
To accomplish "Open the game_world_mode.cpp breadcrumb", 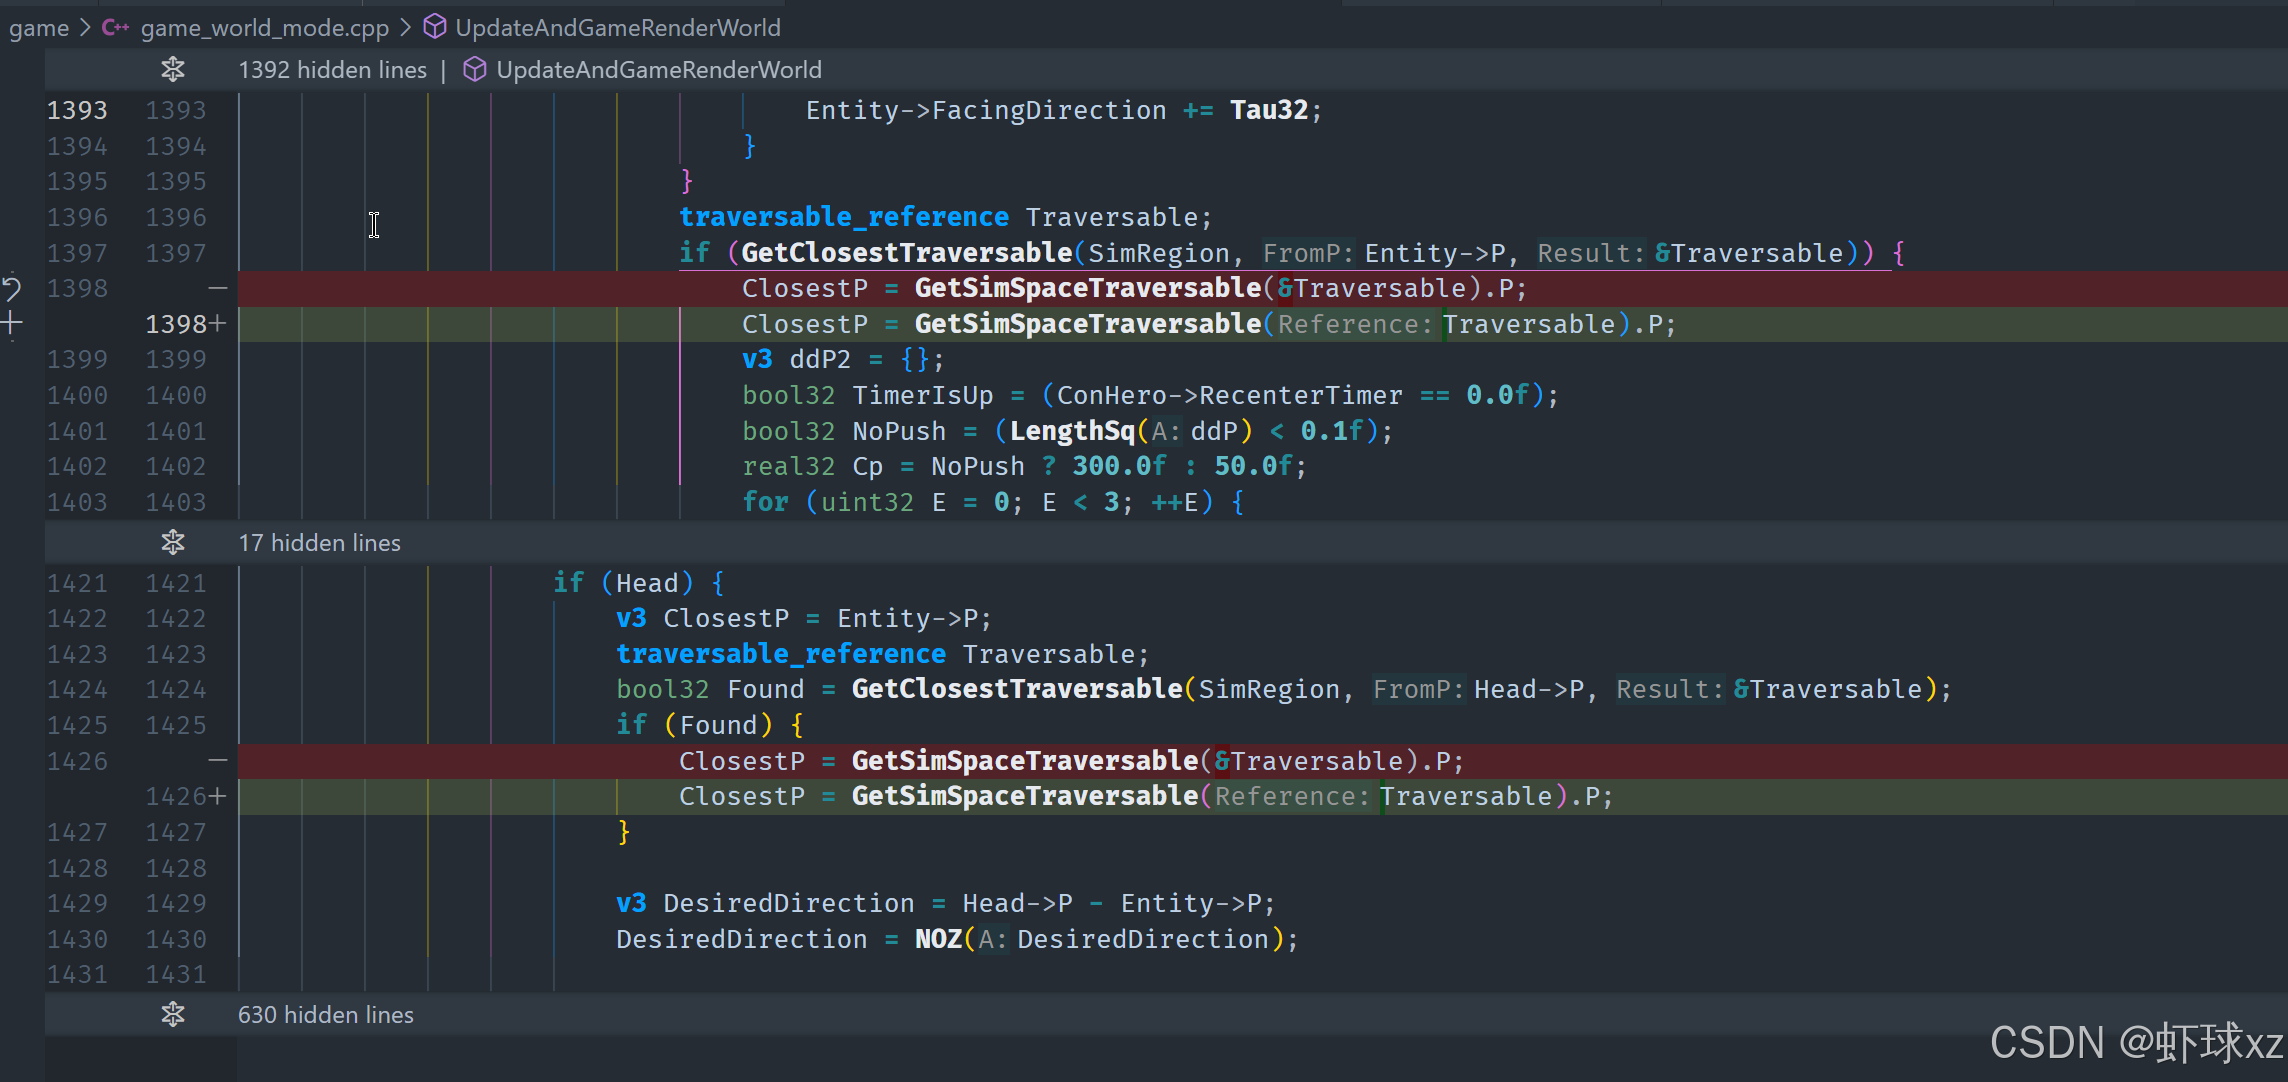I will point(264,28).
